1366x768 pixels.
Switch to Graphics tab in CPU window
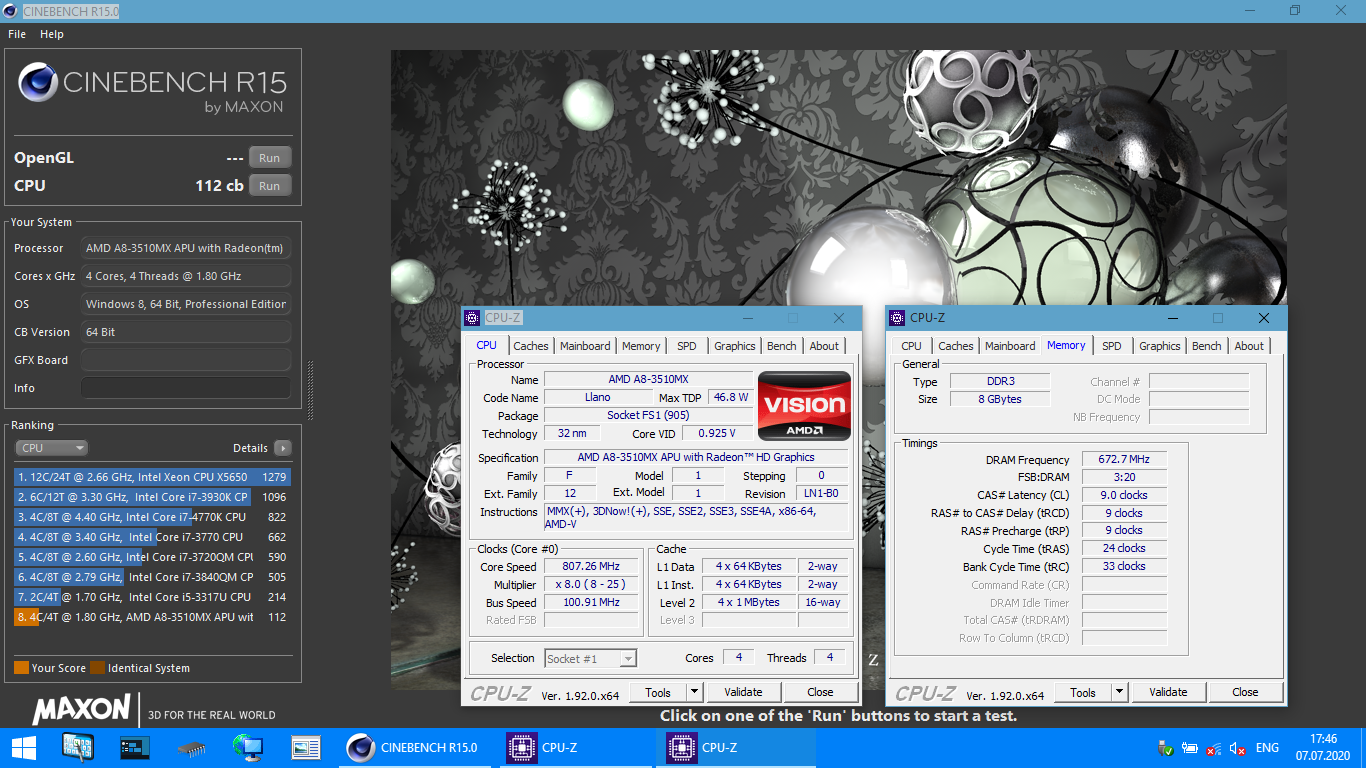click(x=735, y=346)
